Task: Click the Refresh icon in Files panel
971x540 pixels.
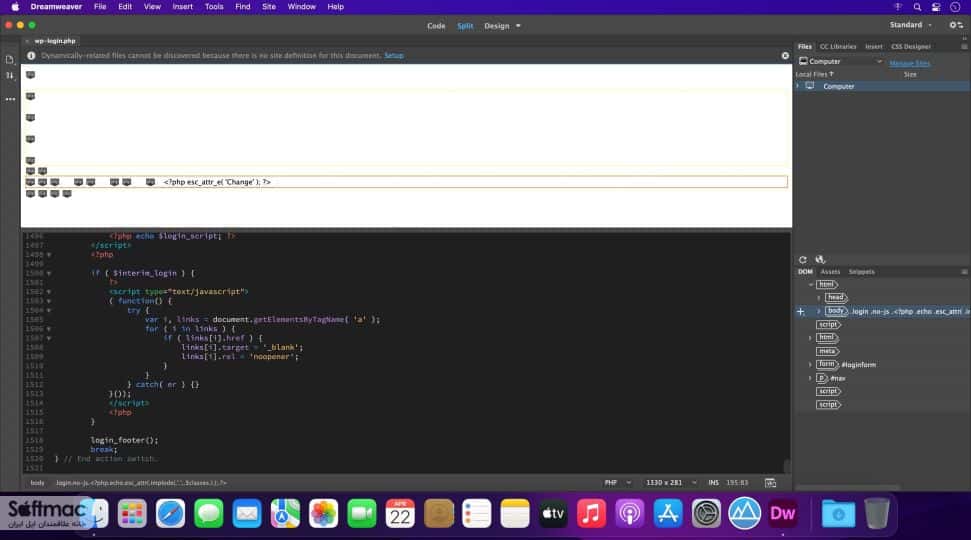Action: (x=803, y=259)
